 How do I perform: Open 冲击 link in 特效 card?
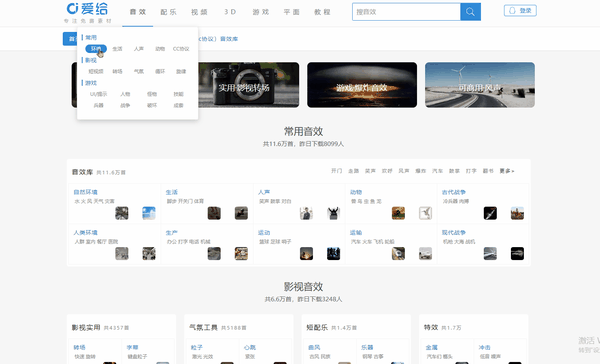pos(484,348)
